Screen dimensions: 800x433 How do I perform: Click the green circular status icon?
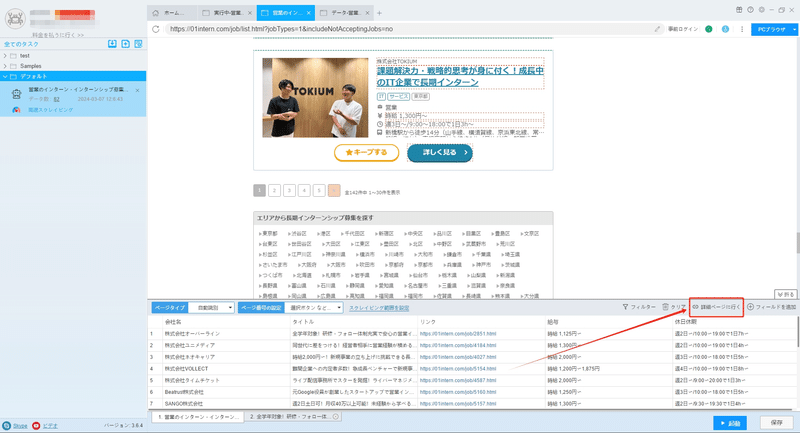709,29
